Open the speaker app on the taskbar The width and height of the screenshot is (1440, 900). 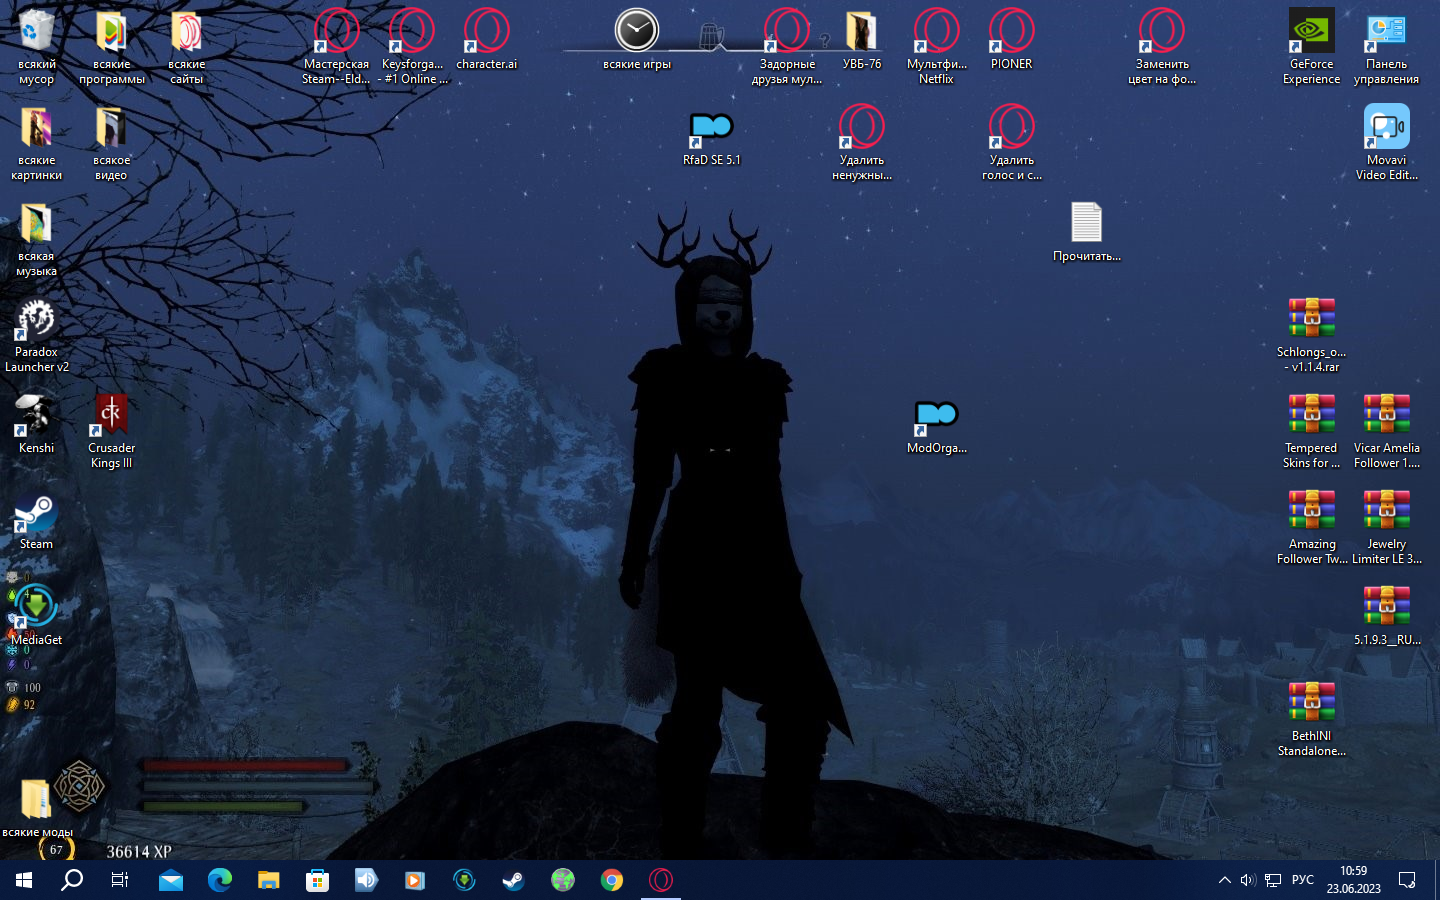367,880
